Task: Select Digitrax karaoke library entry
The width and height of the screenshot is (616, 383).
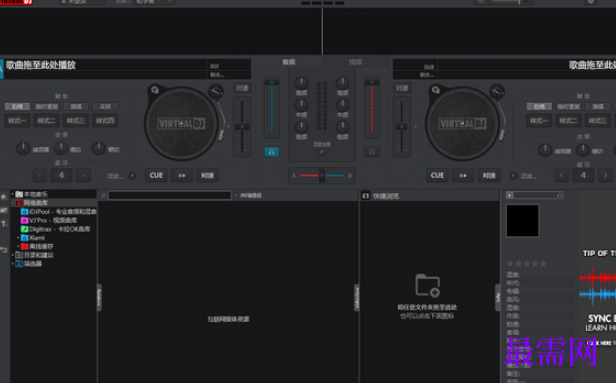Action: [x=55, y=229]
